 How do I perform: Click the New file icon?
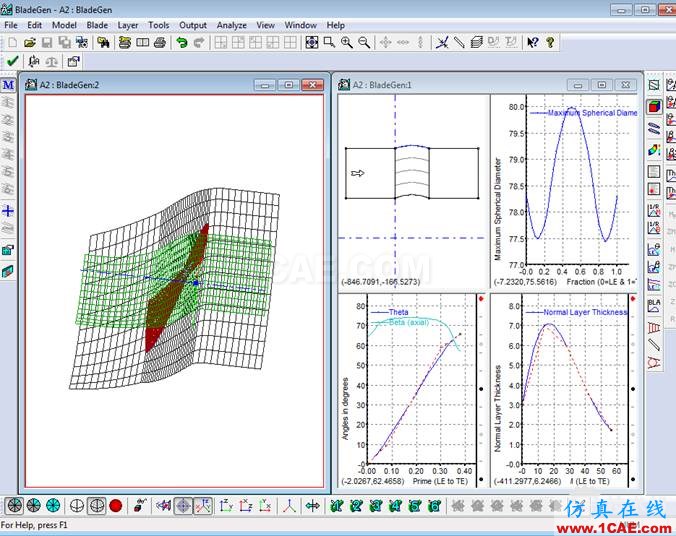click(x=13, y=42)
